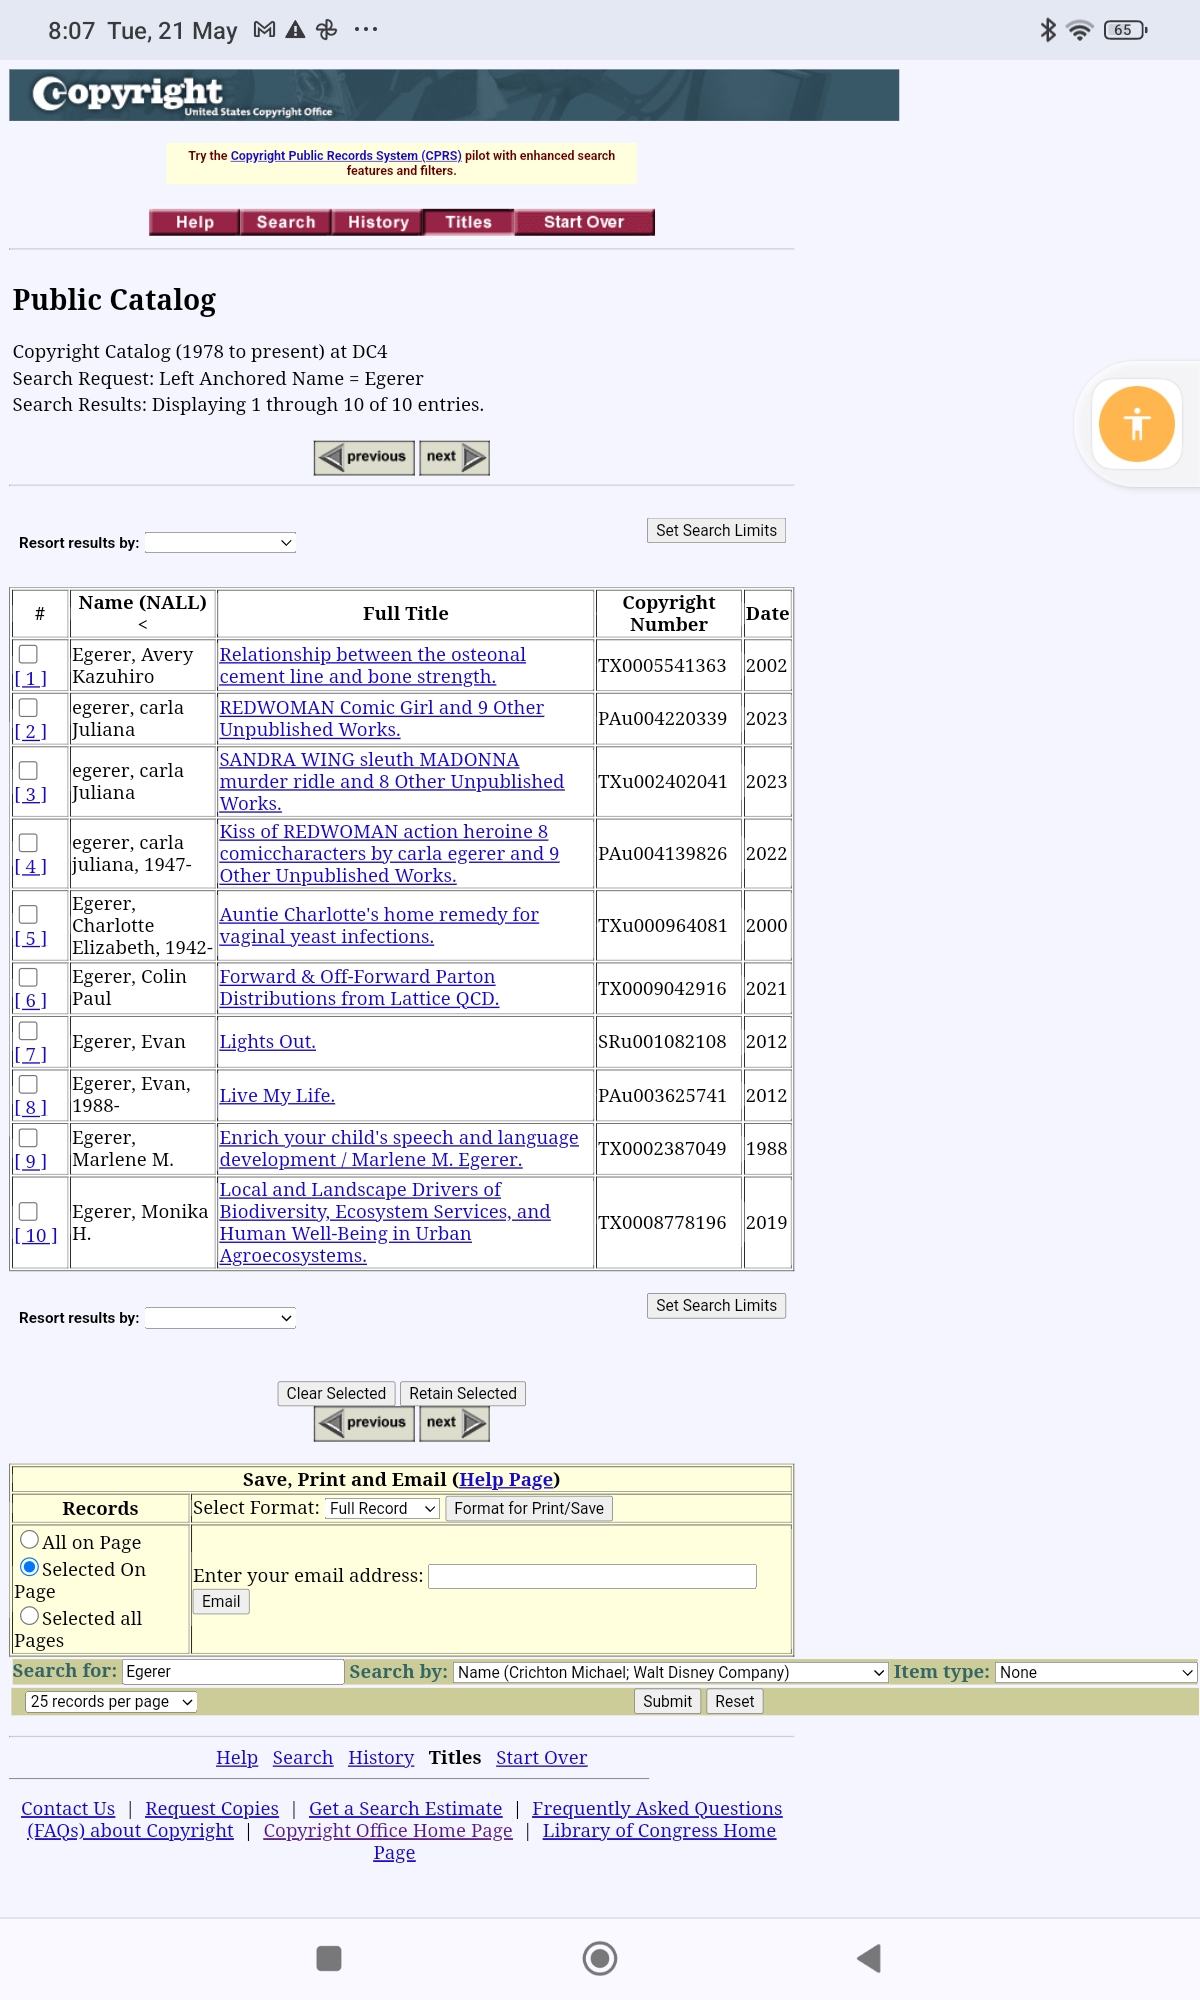
Task: Switch to the History tab in red bar
Action: [378, 222]
